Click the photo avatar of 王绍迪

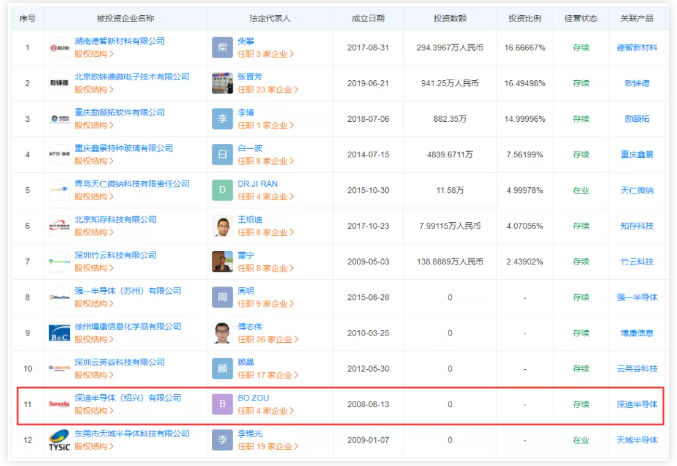pyautogui.click(x=222, y=226)
